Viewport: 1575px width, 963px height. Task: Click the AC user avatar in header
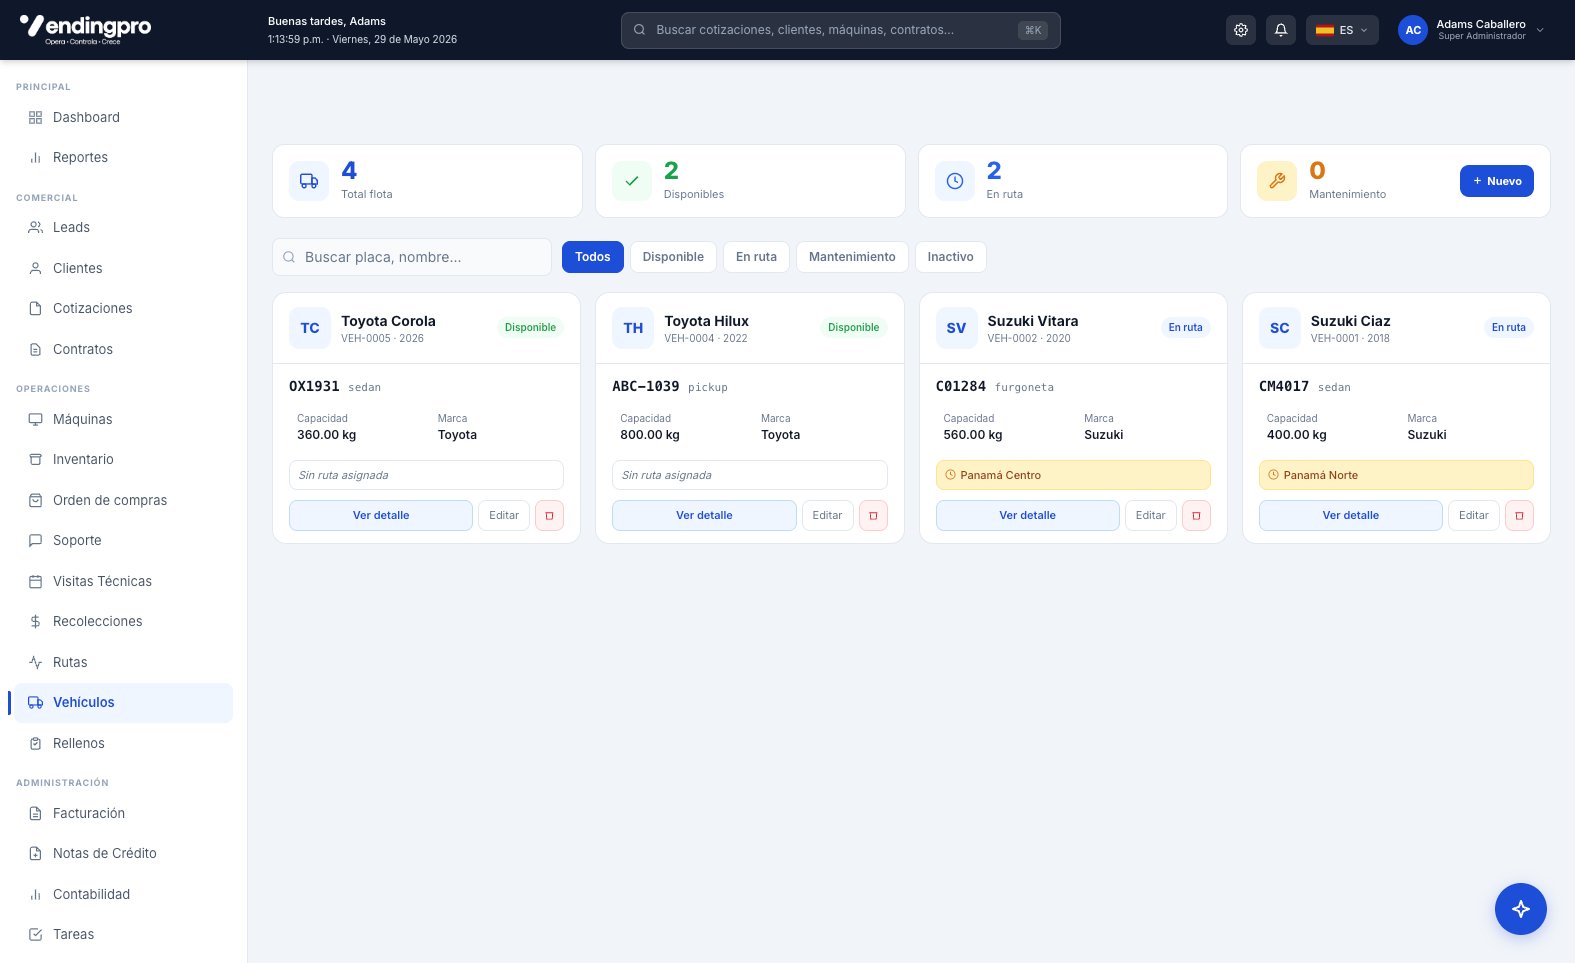1412,30
